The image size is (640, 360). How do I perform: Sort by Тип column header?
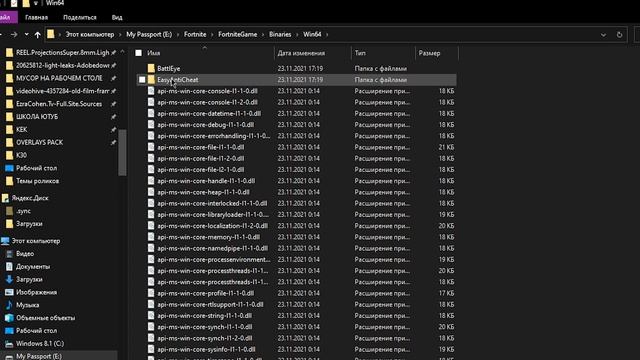pyautogui.click(x=360, y=53)
